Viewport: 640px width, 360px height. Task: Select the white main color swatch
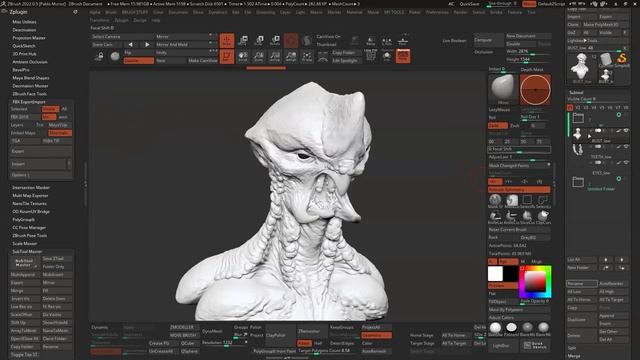(495, 273)
